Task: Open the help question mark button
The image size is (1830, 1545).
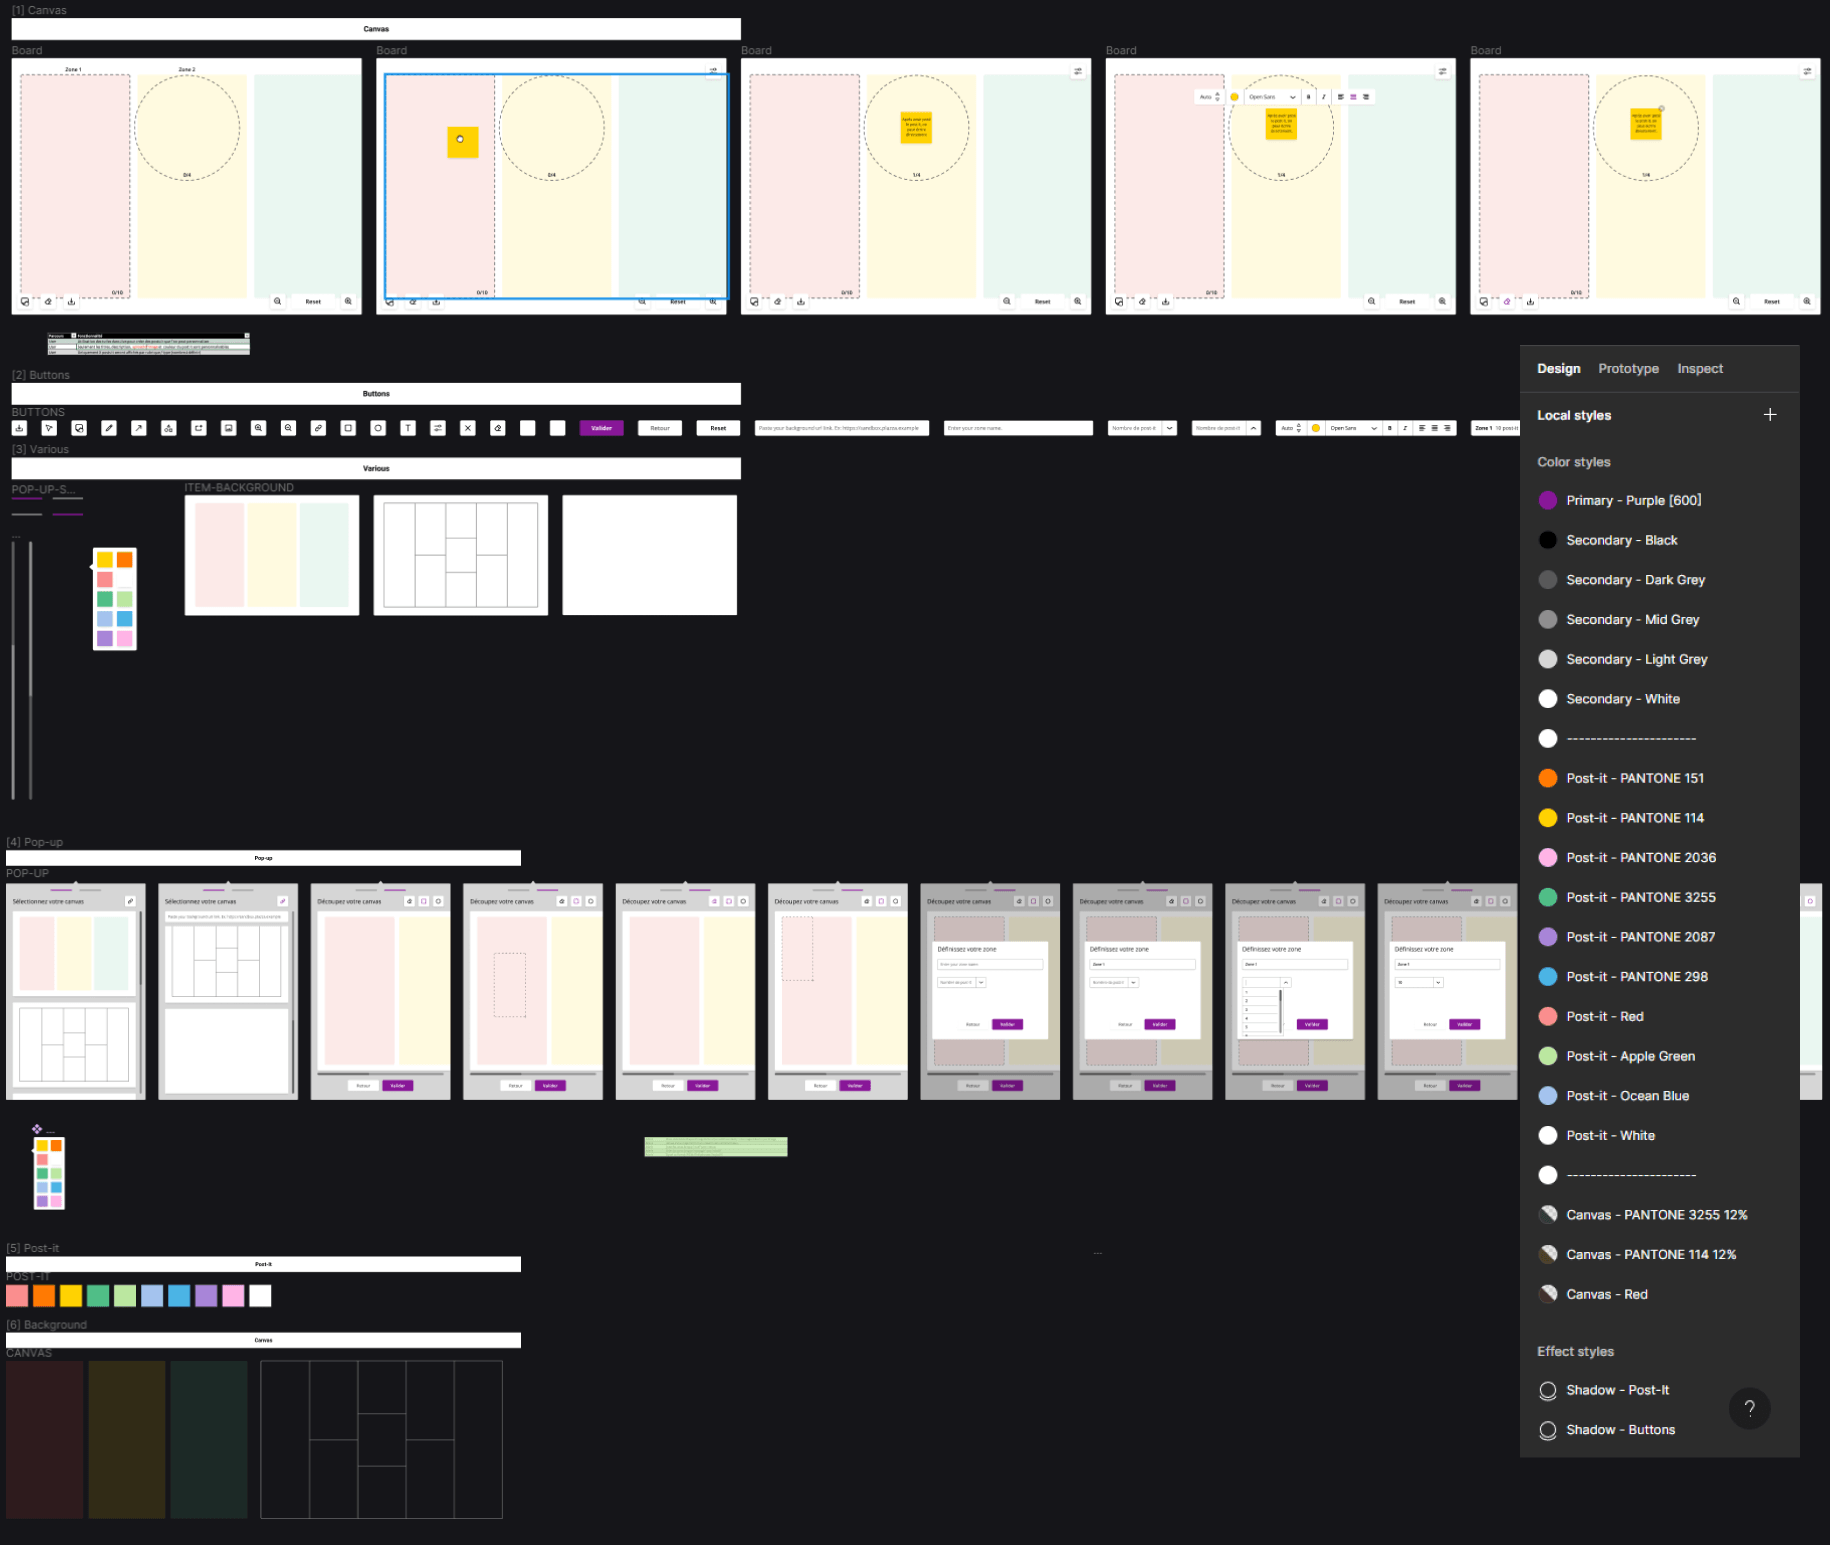Action: click(1749, 1408)
